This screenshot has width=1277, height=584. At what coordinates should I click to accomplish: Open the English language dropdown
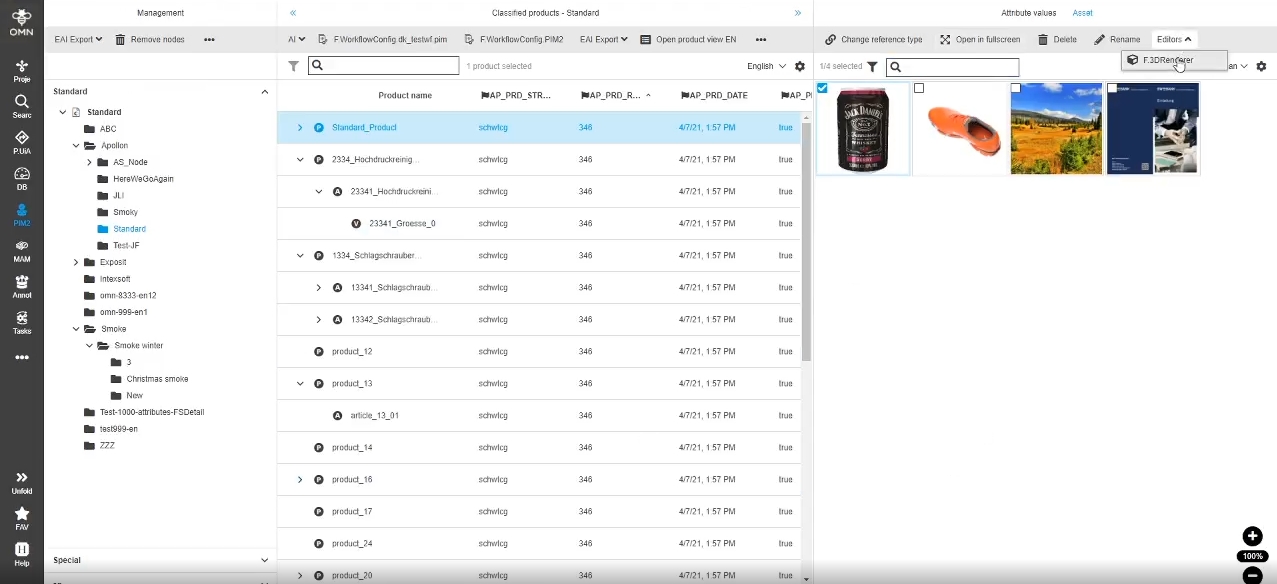click(767, 66)
